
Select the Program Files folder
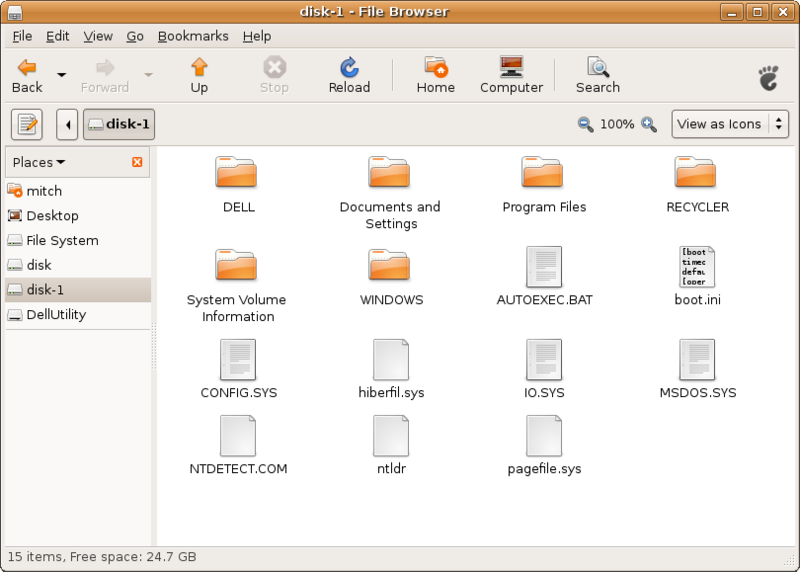[542, 172]
